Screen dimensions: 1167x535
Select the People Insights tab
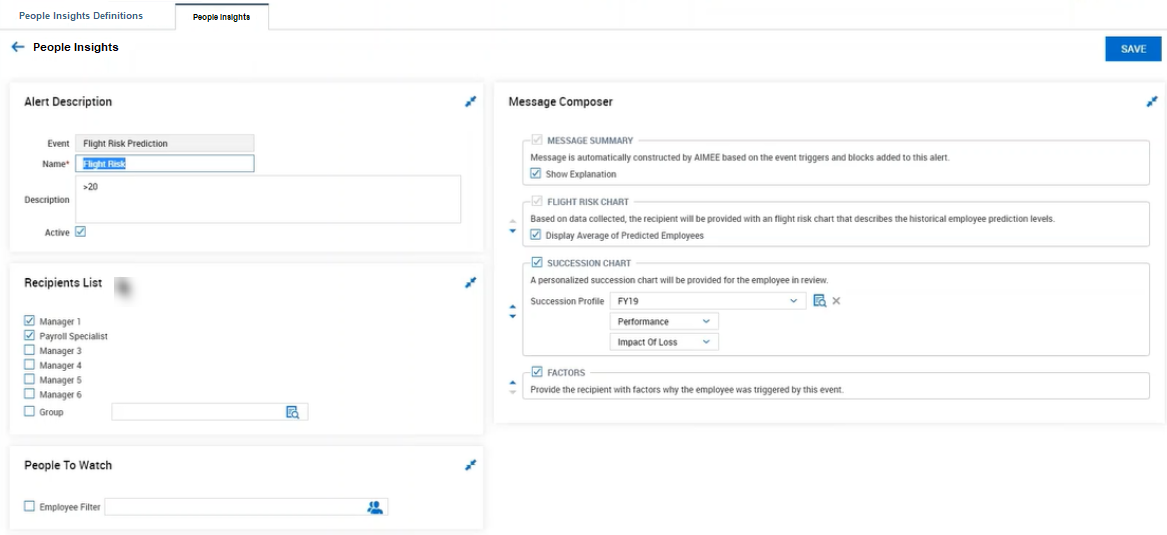click(221, 16)
